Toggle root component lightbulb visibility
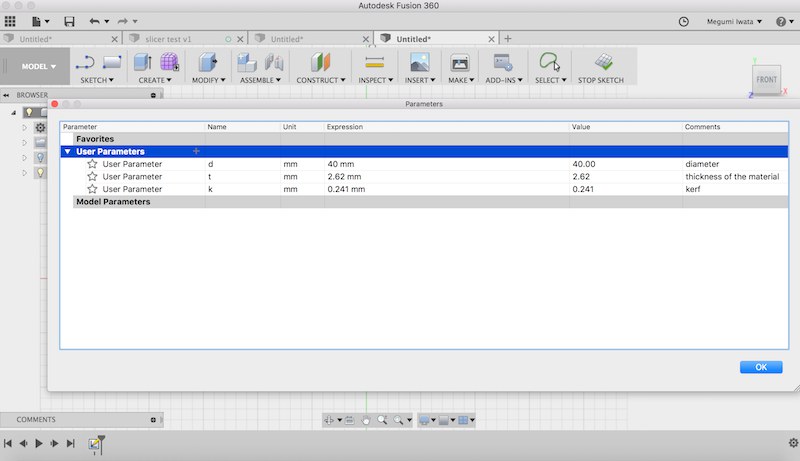 [29, 112]
